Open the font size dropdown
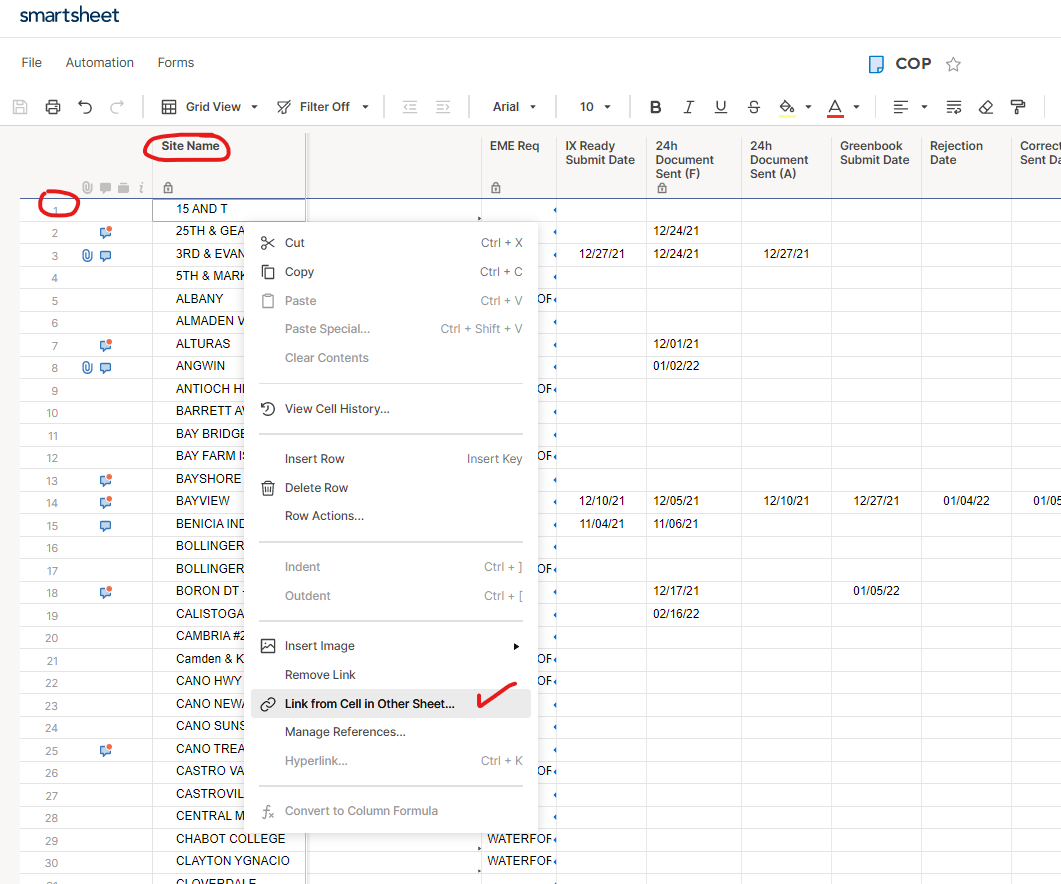1061x884 pixels. (x=593, y=106)
